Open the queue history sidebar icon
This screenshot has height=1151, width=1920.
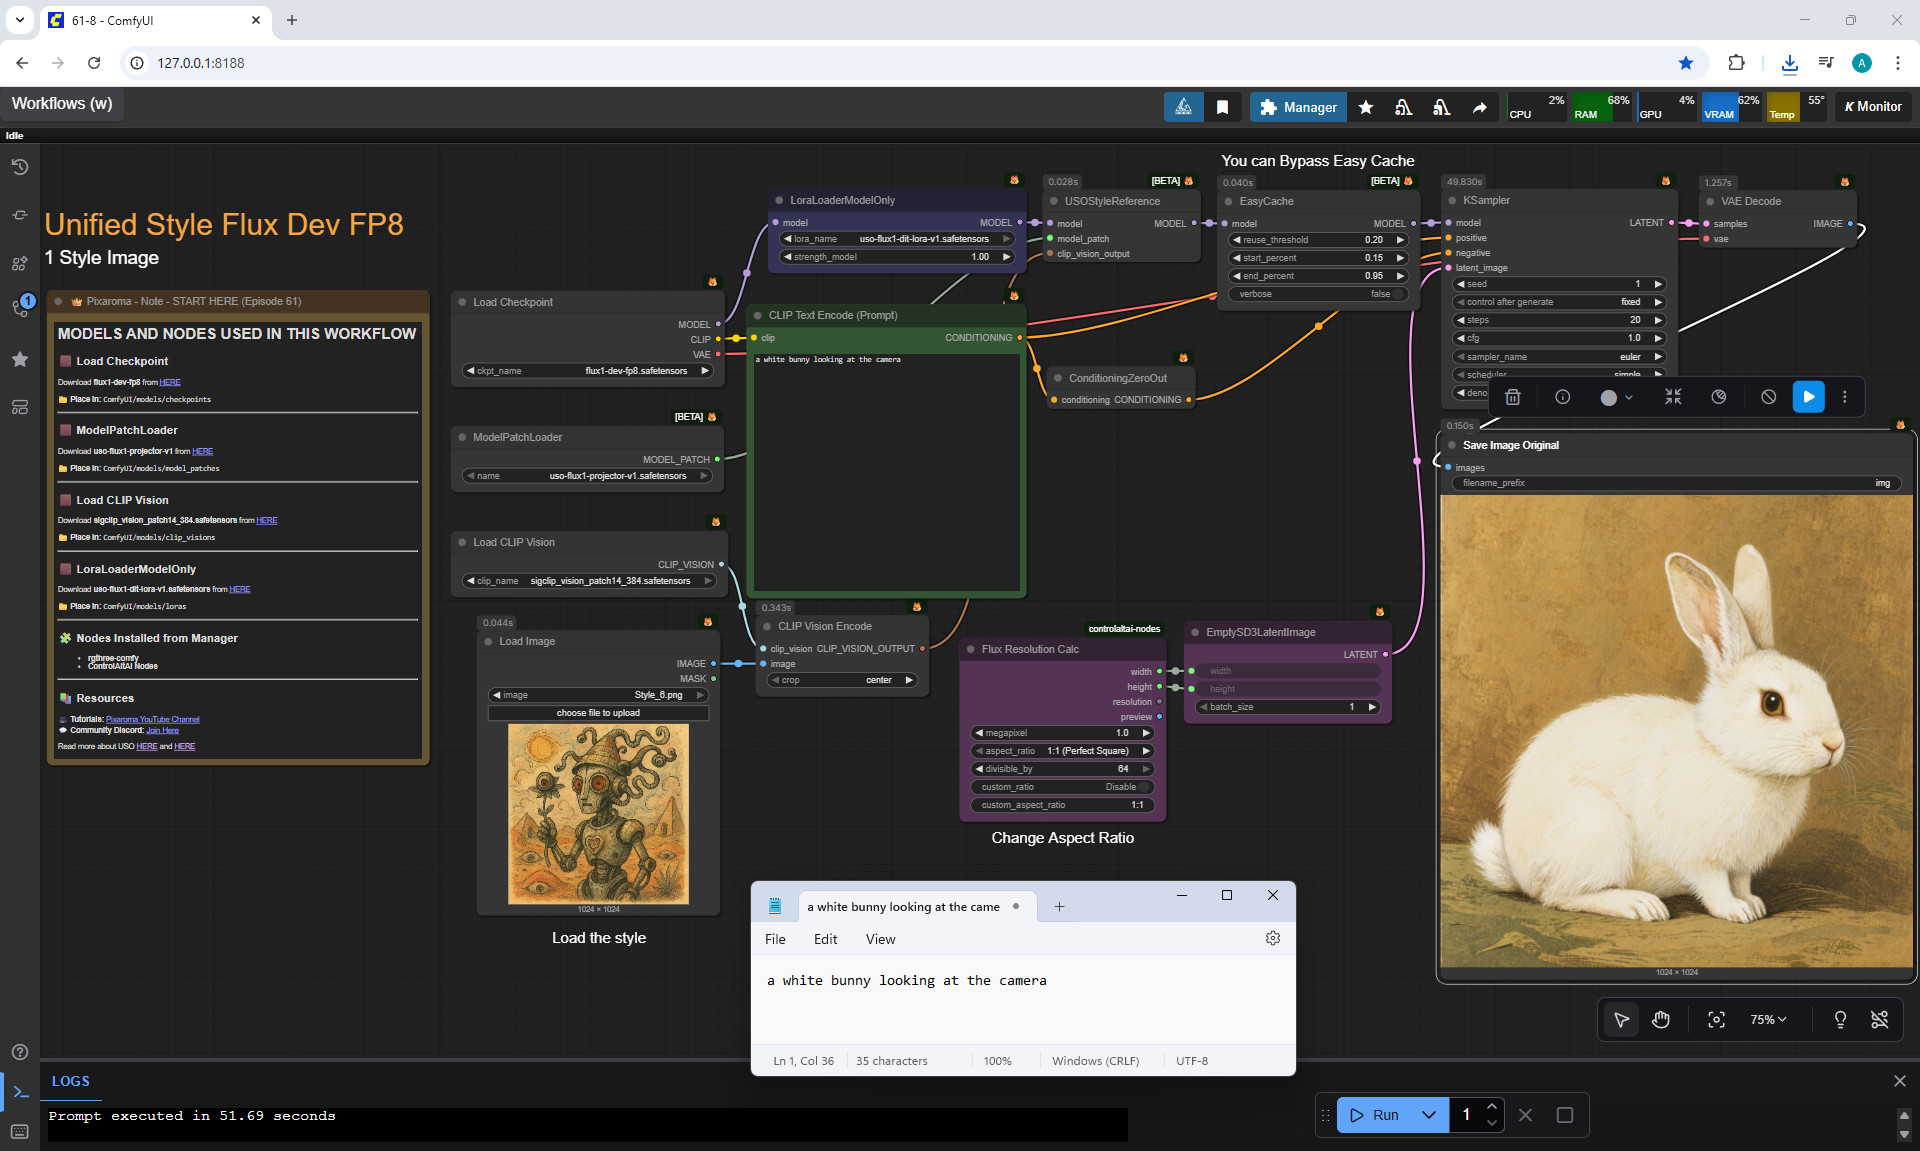(20, 167)
